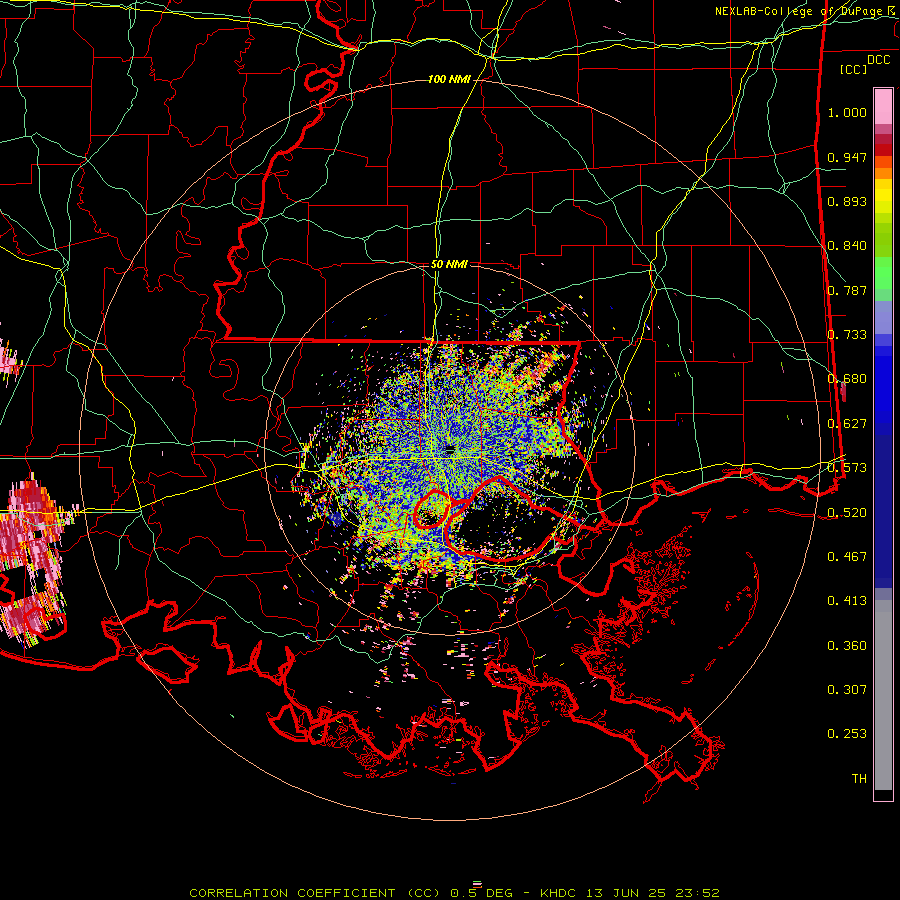Image resolution: width=900 pixels, height=900 pixels.
Task: Select the 0.840 legend value
Action: coord(847,246)
